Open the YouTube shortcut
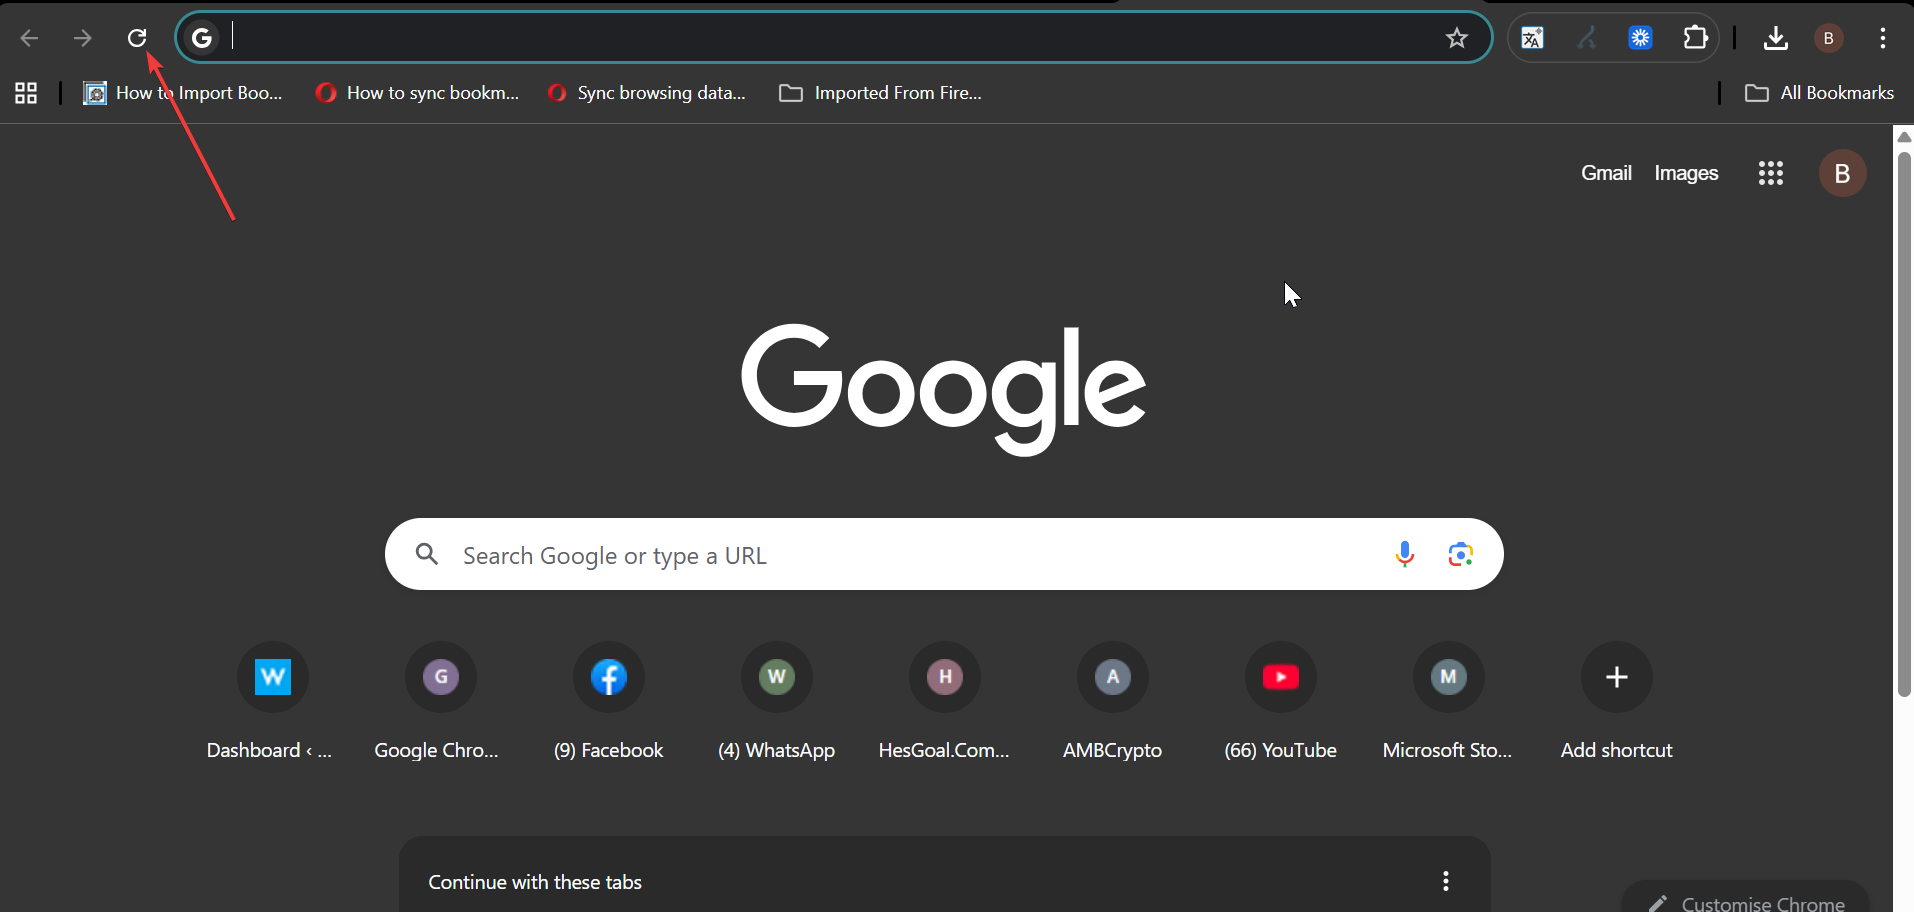Viewport: 1914px width, 912px height. (1280, 702)
